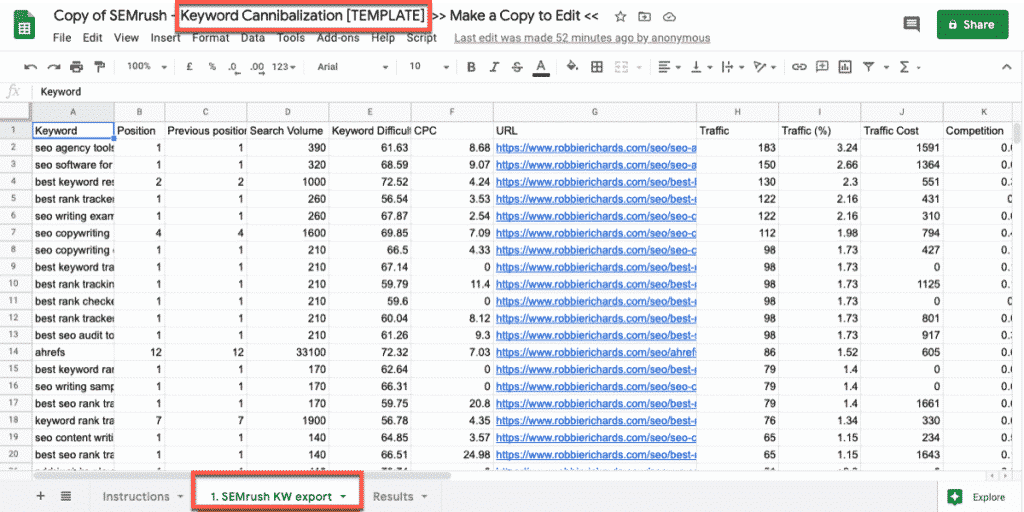Viewport: 1024px width, 512px height.
Task: Toggle bold formatting
Action: coord(469,67)
